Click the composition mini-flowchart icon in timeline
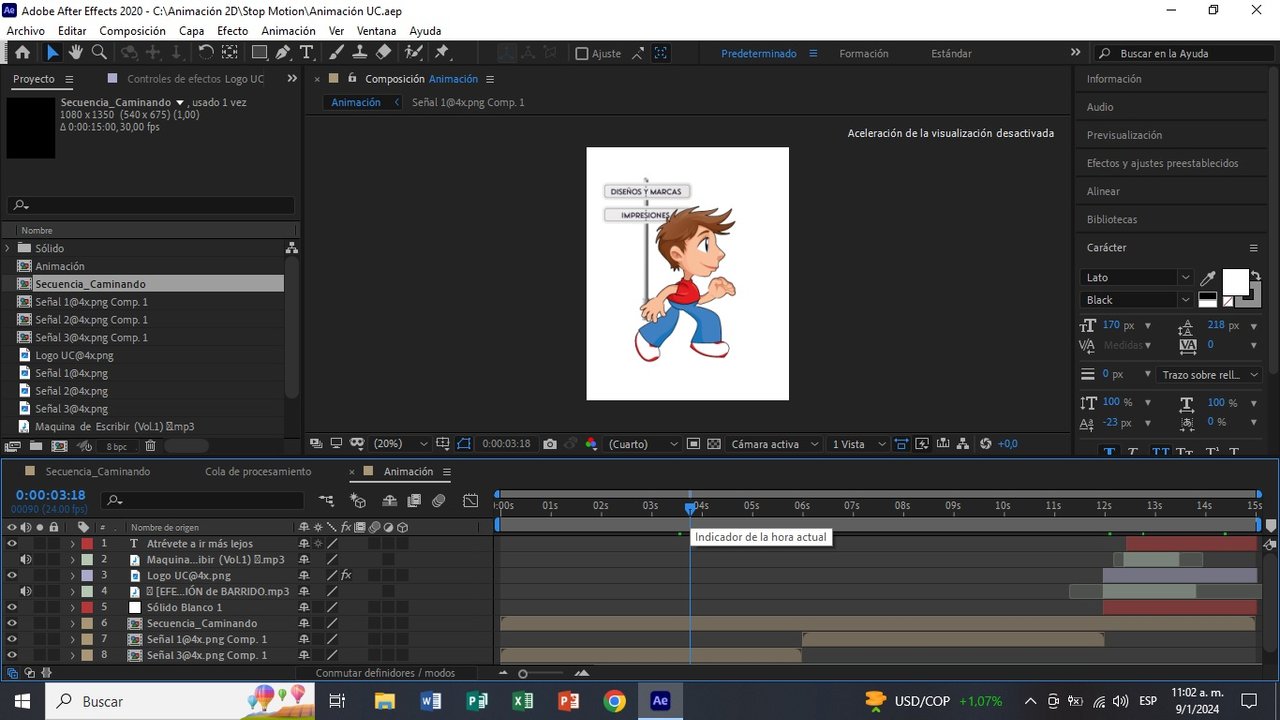This screenshot has height=720, width=1280. pyautogui.click(x=327, y=500)
